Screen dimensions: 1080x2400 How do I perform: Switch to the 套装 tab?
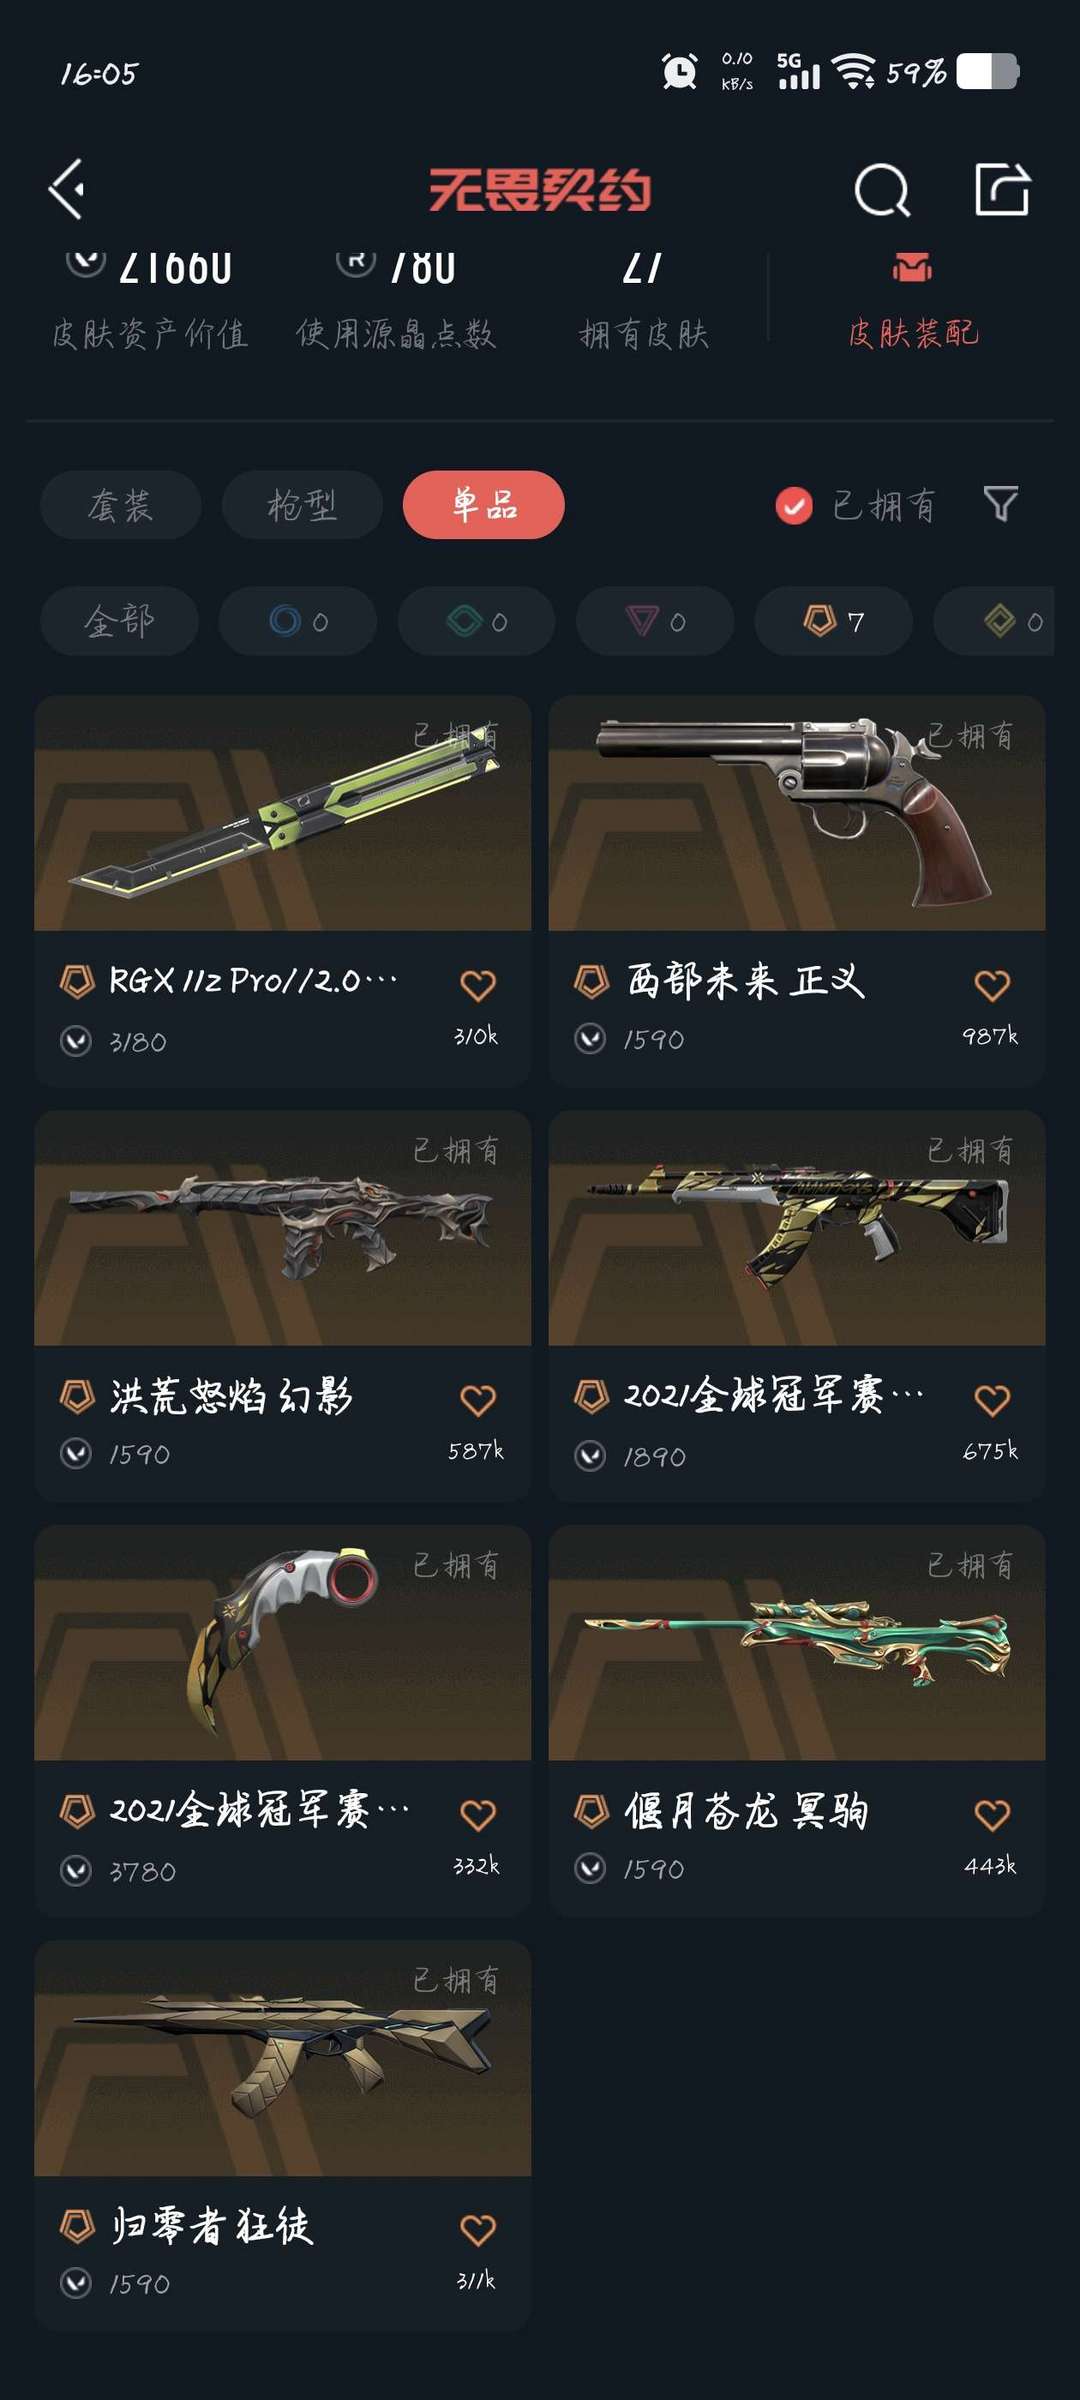click(121, 505)
